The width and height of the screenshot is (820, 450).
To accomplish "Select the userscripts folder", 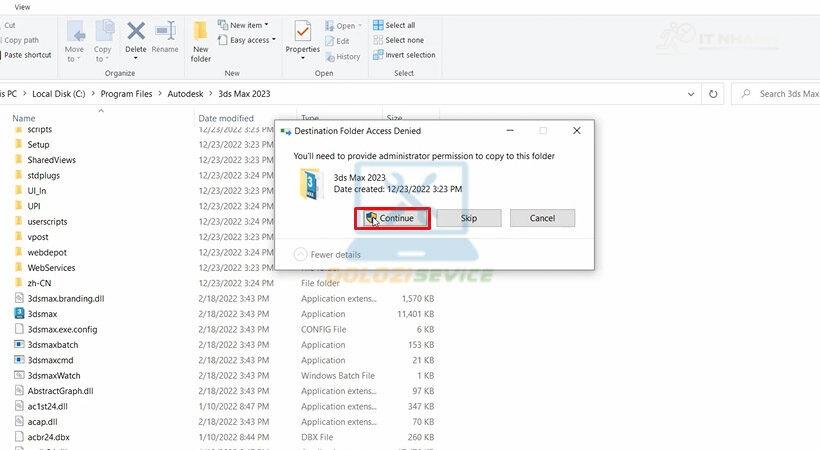I will [x=47, y=221].
